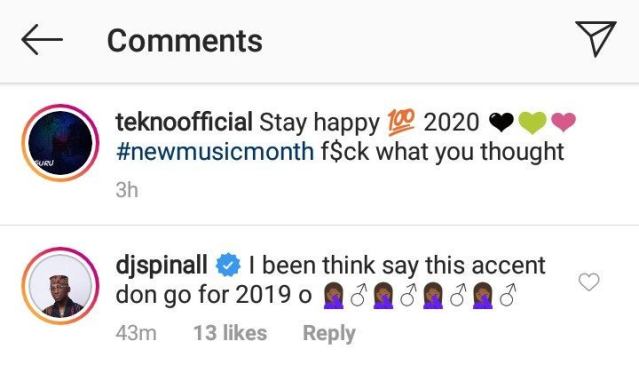Tap the Comments header title
The image size is (639, 373).
click(x=185, y=41)
